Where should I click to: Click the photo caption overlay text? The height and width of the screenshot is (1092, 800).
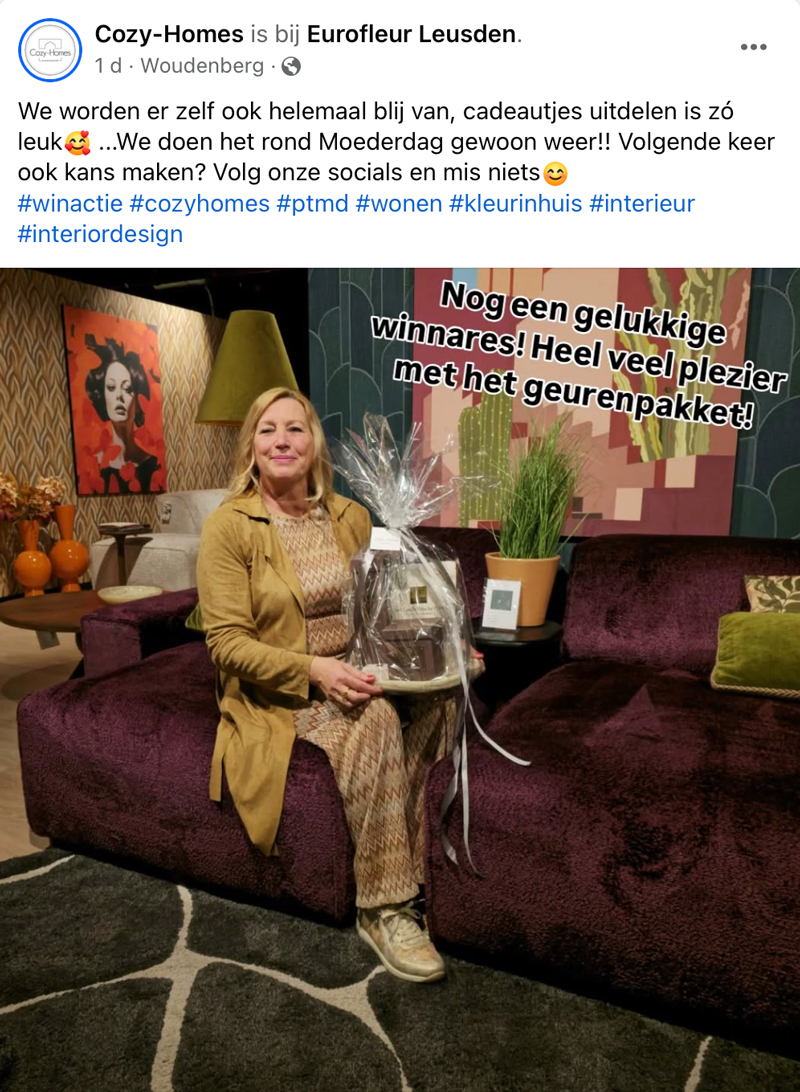579,355
